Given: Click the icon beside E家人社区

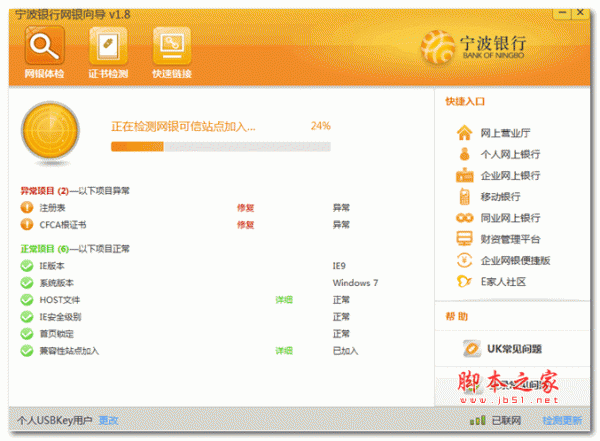Looking at the screenshot, I should tap(464, 282).
